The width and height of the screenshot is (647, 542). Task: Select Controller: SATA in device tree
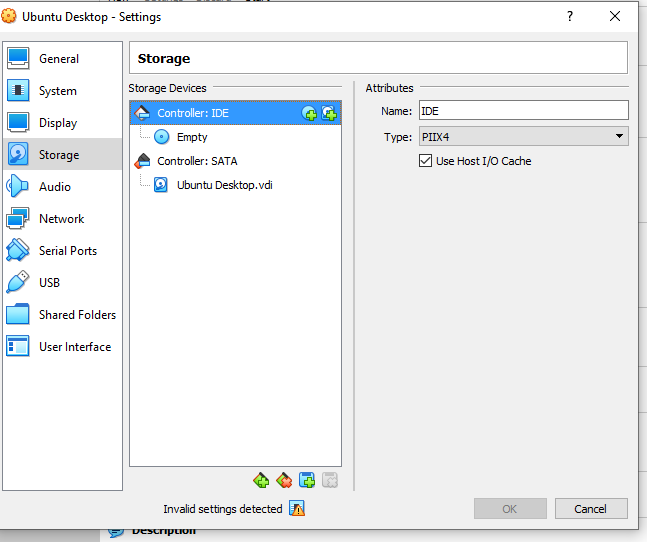235,161
